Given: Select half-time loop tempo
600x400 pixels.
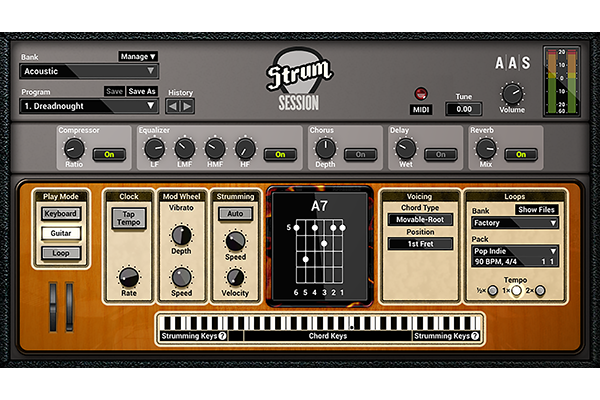Looking at the screenshot, I should point(493,291).
